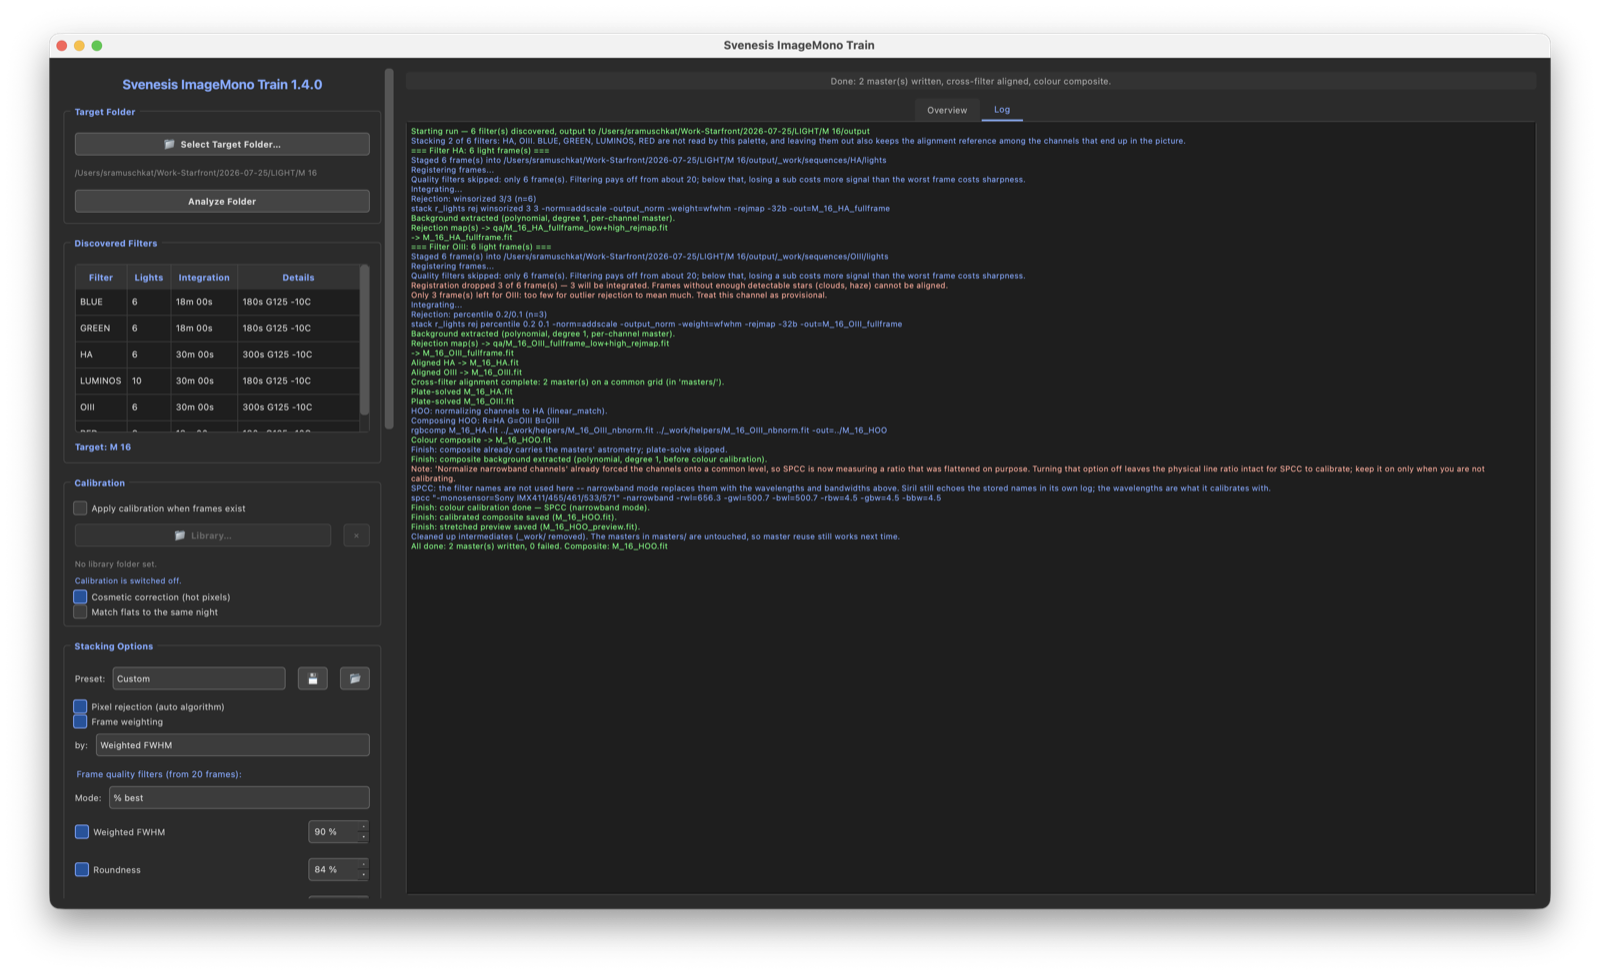Click log line 'Composing HOO: R=HA G=OIII B=OIII'

point(485,421)
